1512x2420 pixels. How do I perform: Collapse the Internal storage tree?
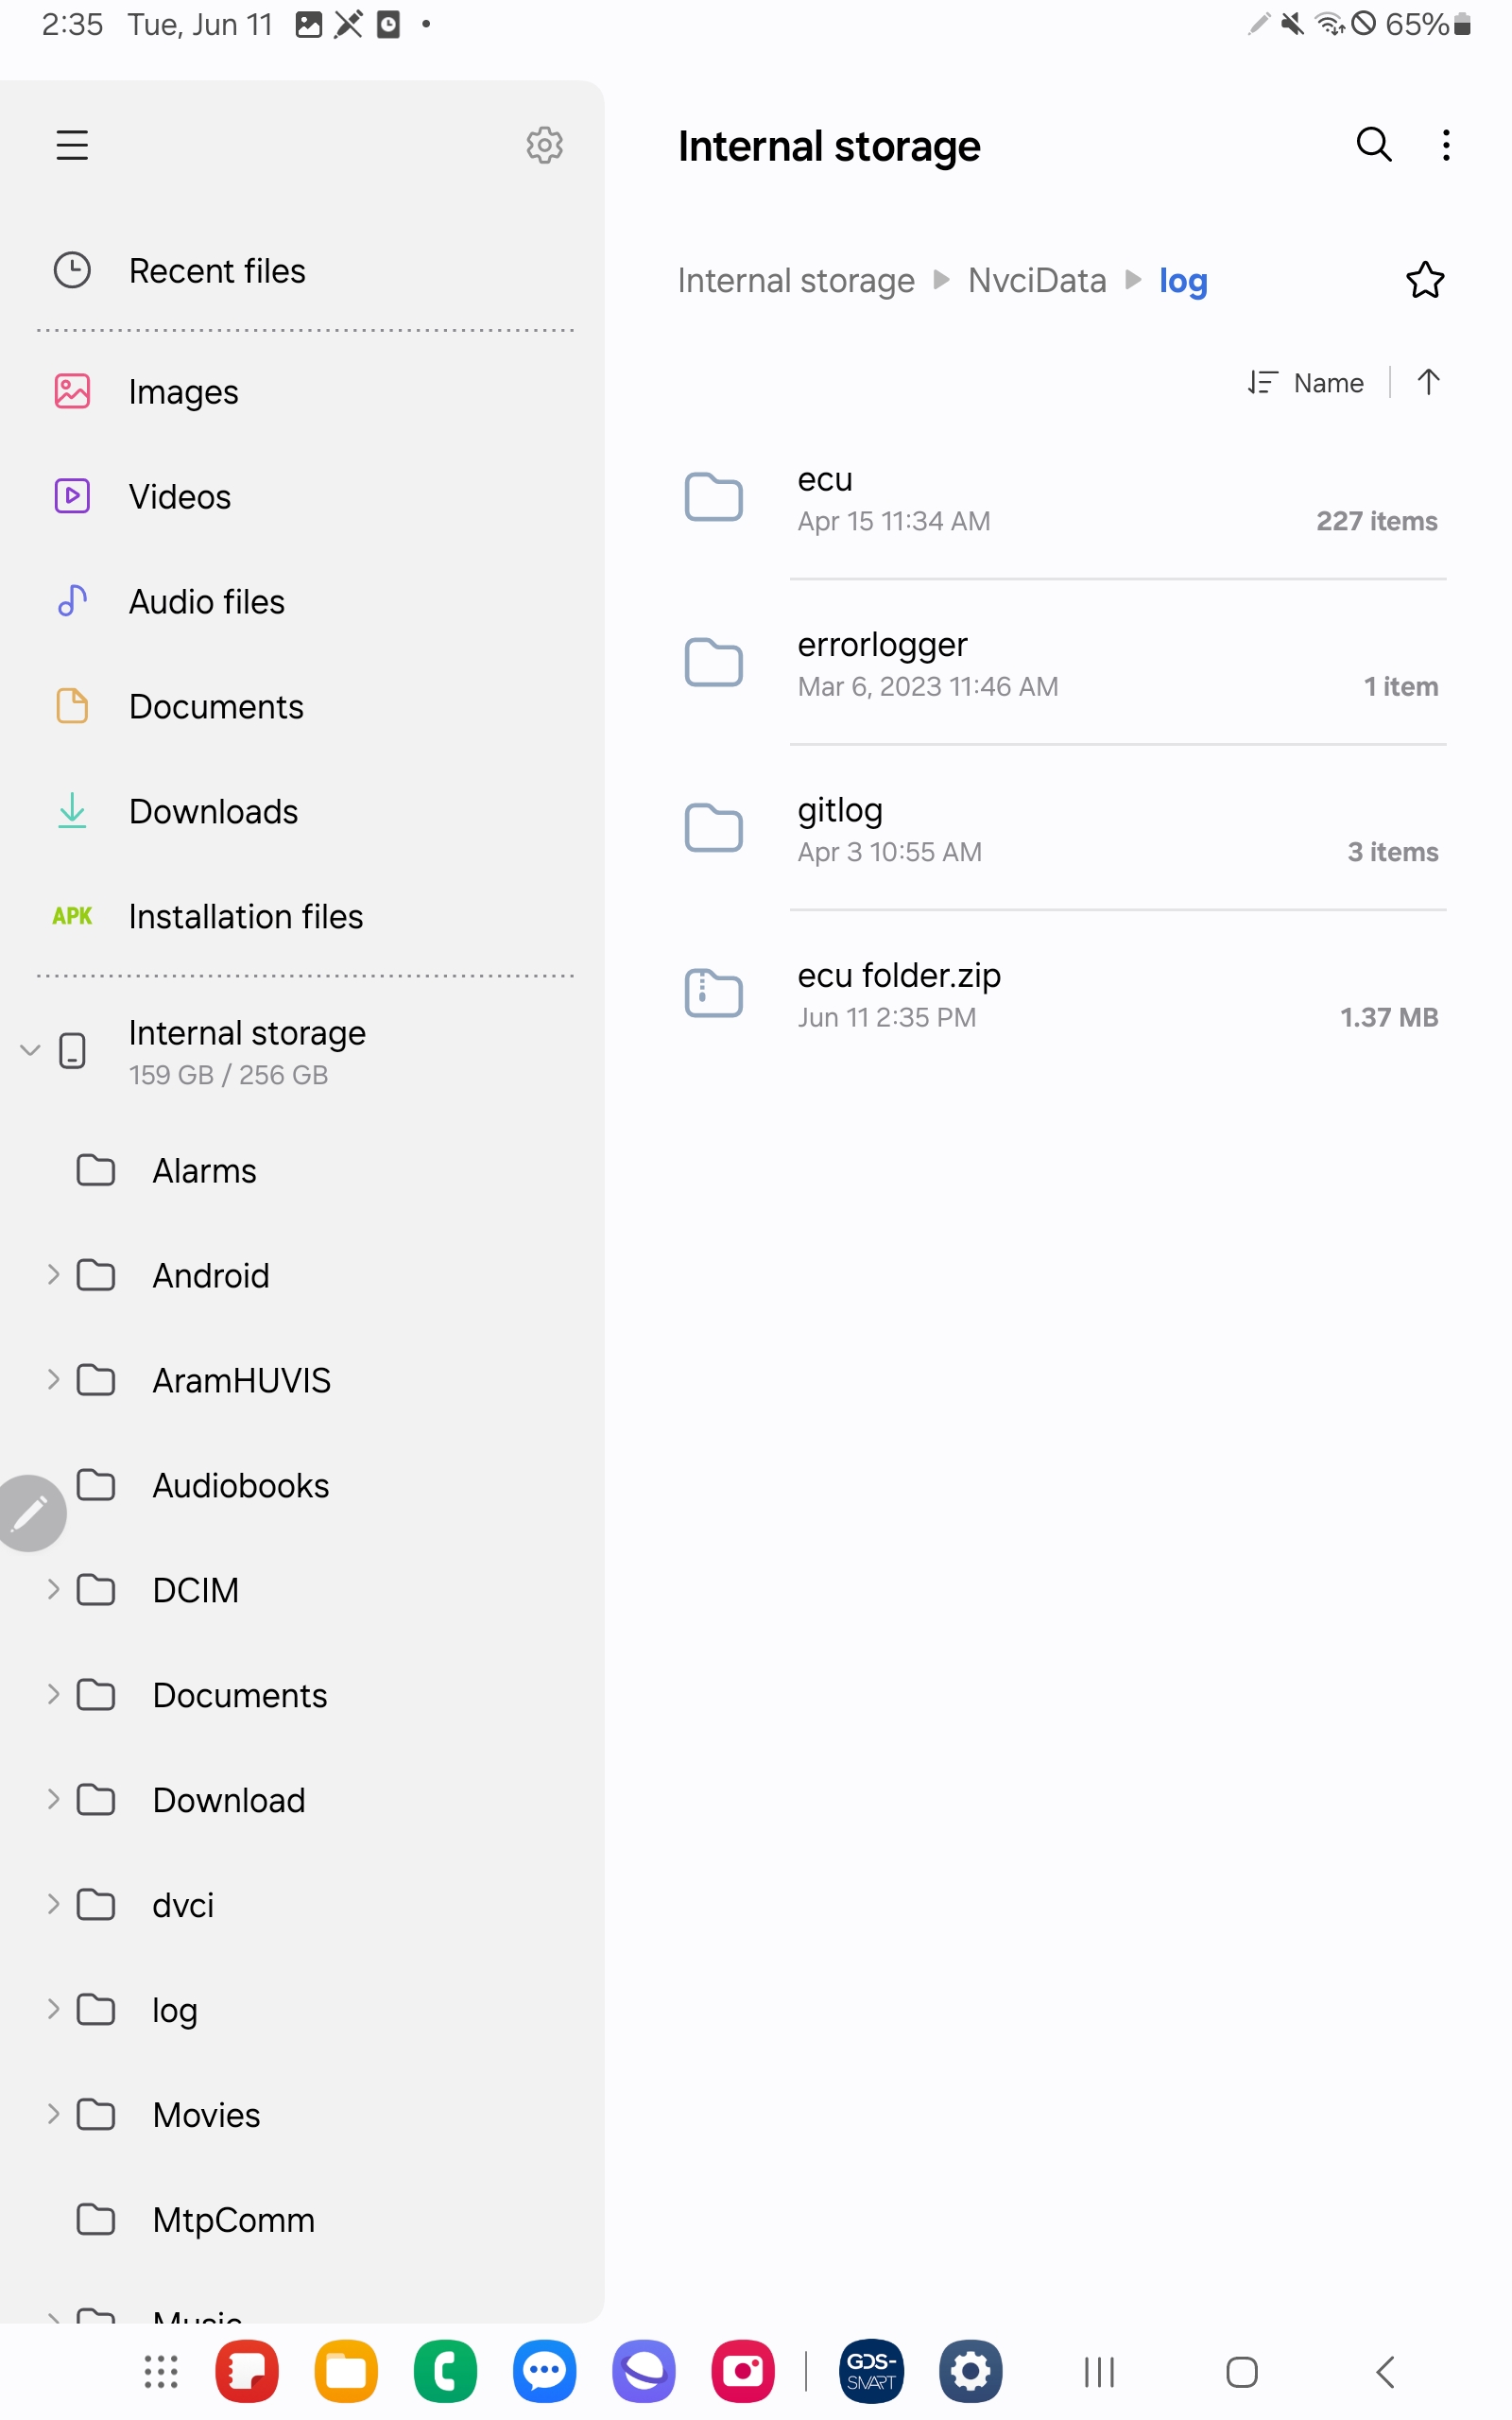pos(29,1050)
